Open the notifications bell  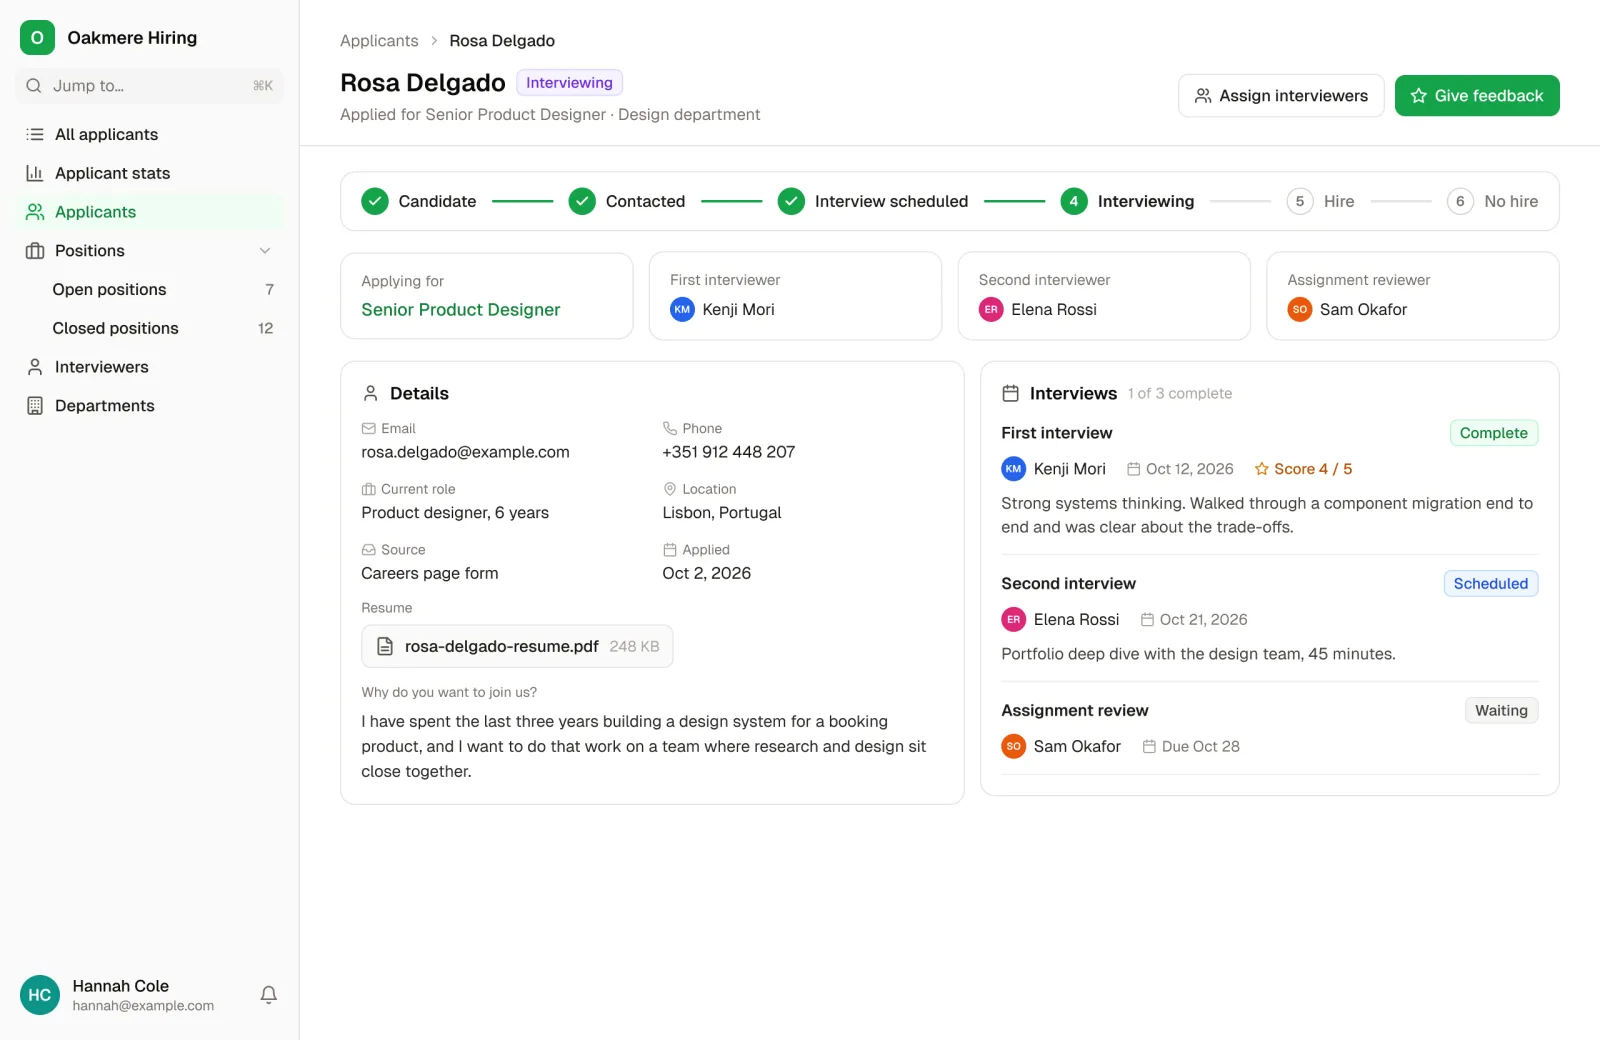tap(269, 995)
